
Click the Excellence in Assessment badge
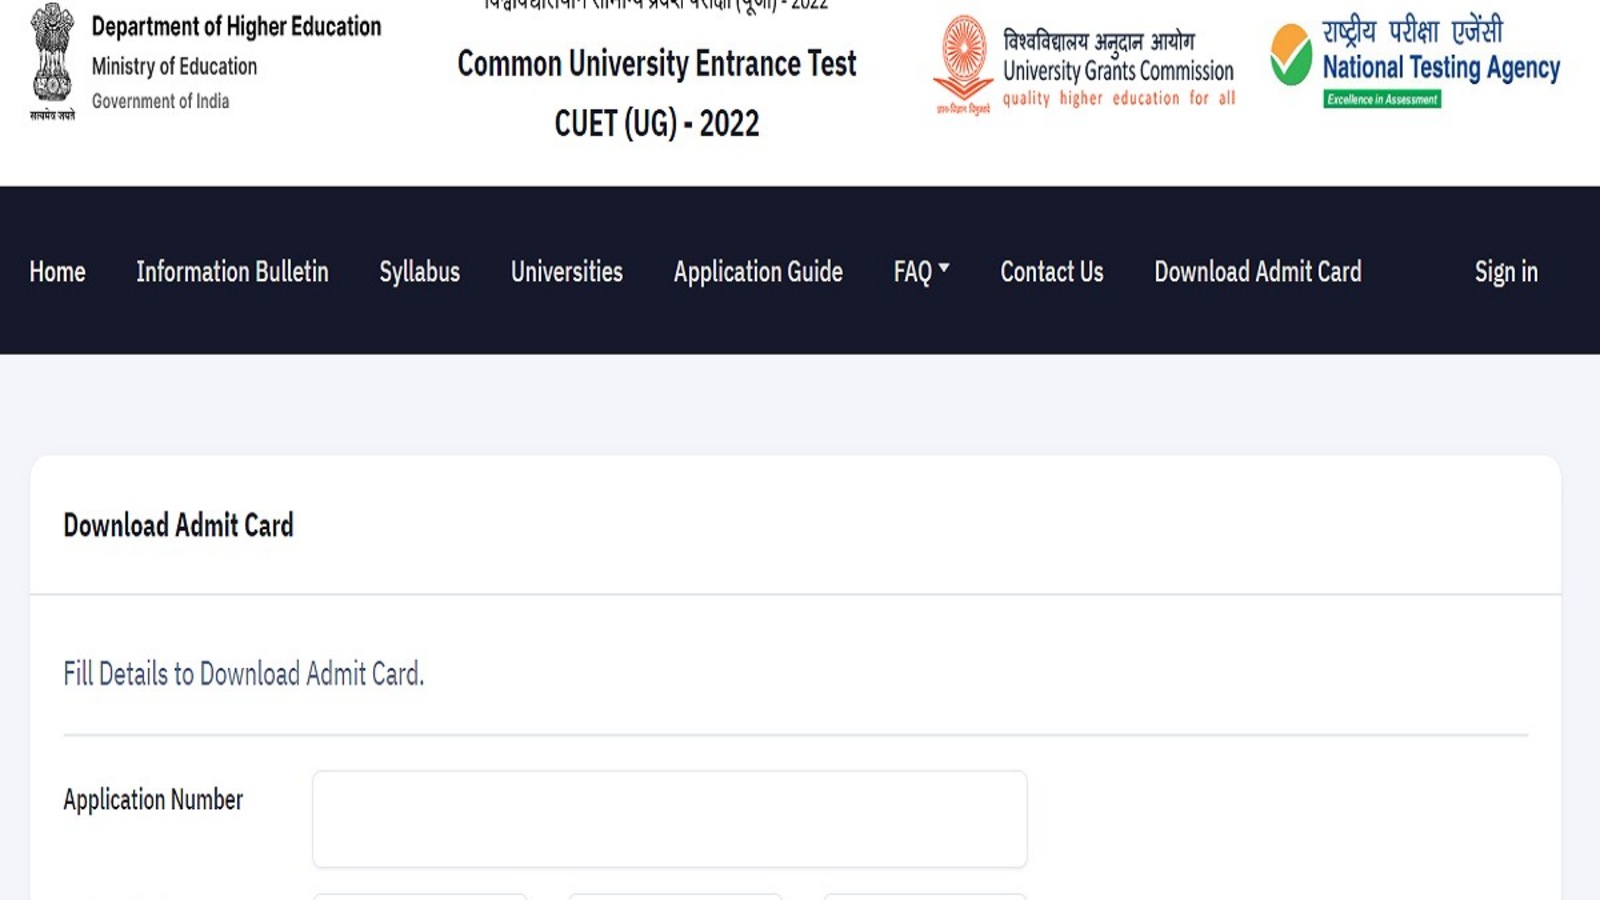click(x=1382, y=99)
